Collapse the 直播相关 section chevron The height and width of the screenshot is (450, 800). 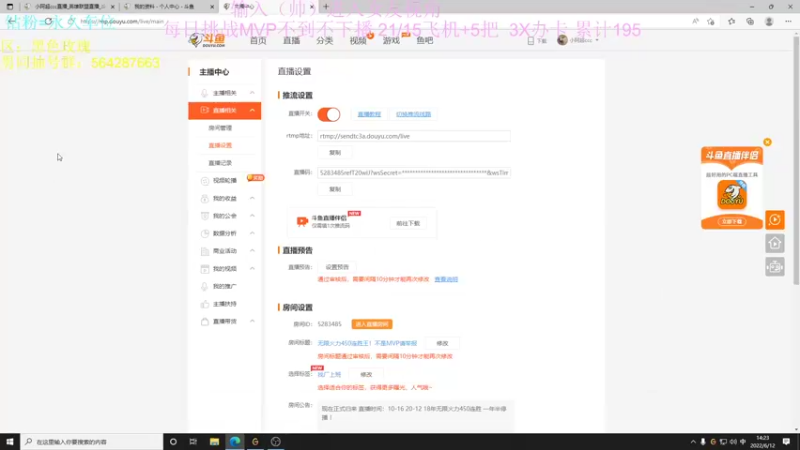(252, 110)
